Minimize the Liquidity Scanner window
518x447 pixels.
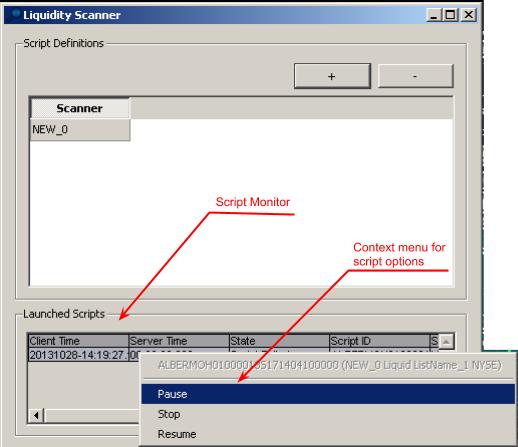point(433,15)
